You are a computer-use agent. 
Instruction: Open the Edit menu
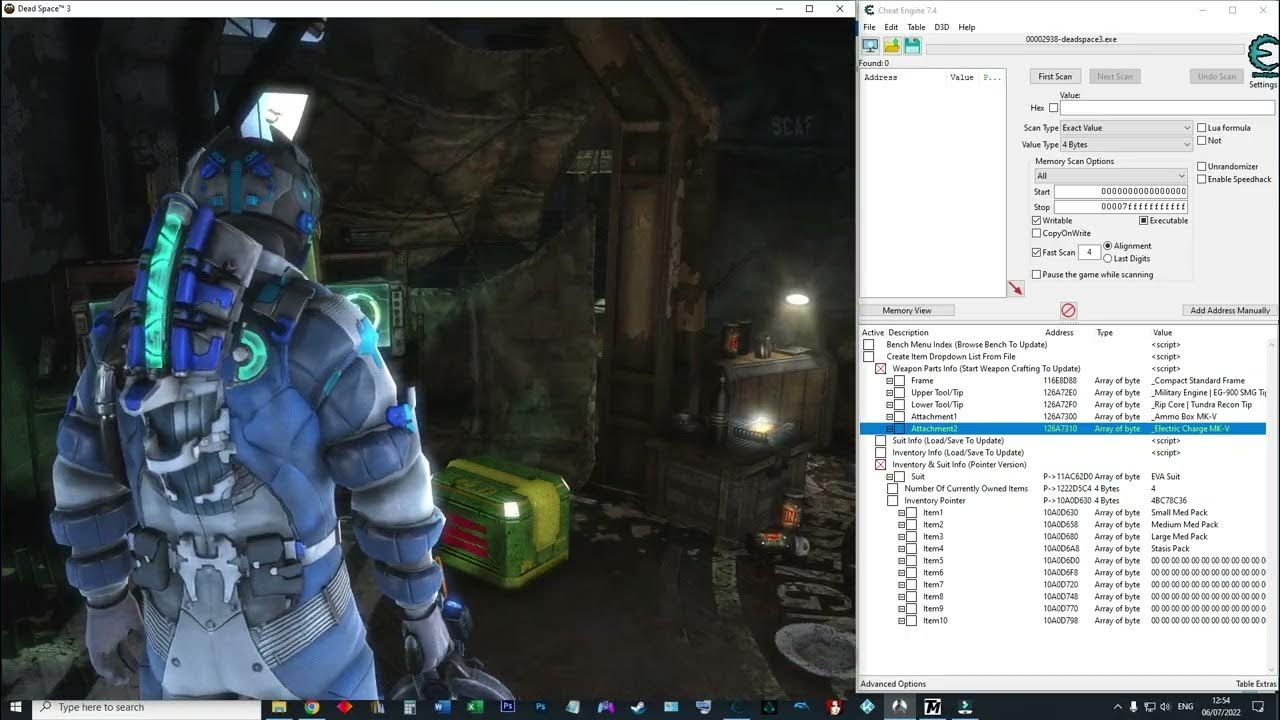[x=891, y=27]
